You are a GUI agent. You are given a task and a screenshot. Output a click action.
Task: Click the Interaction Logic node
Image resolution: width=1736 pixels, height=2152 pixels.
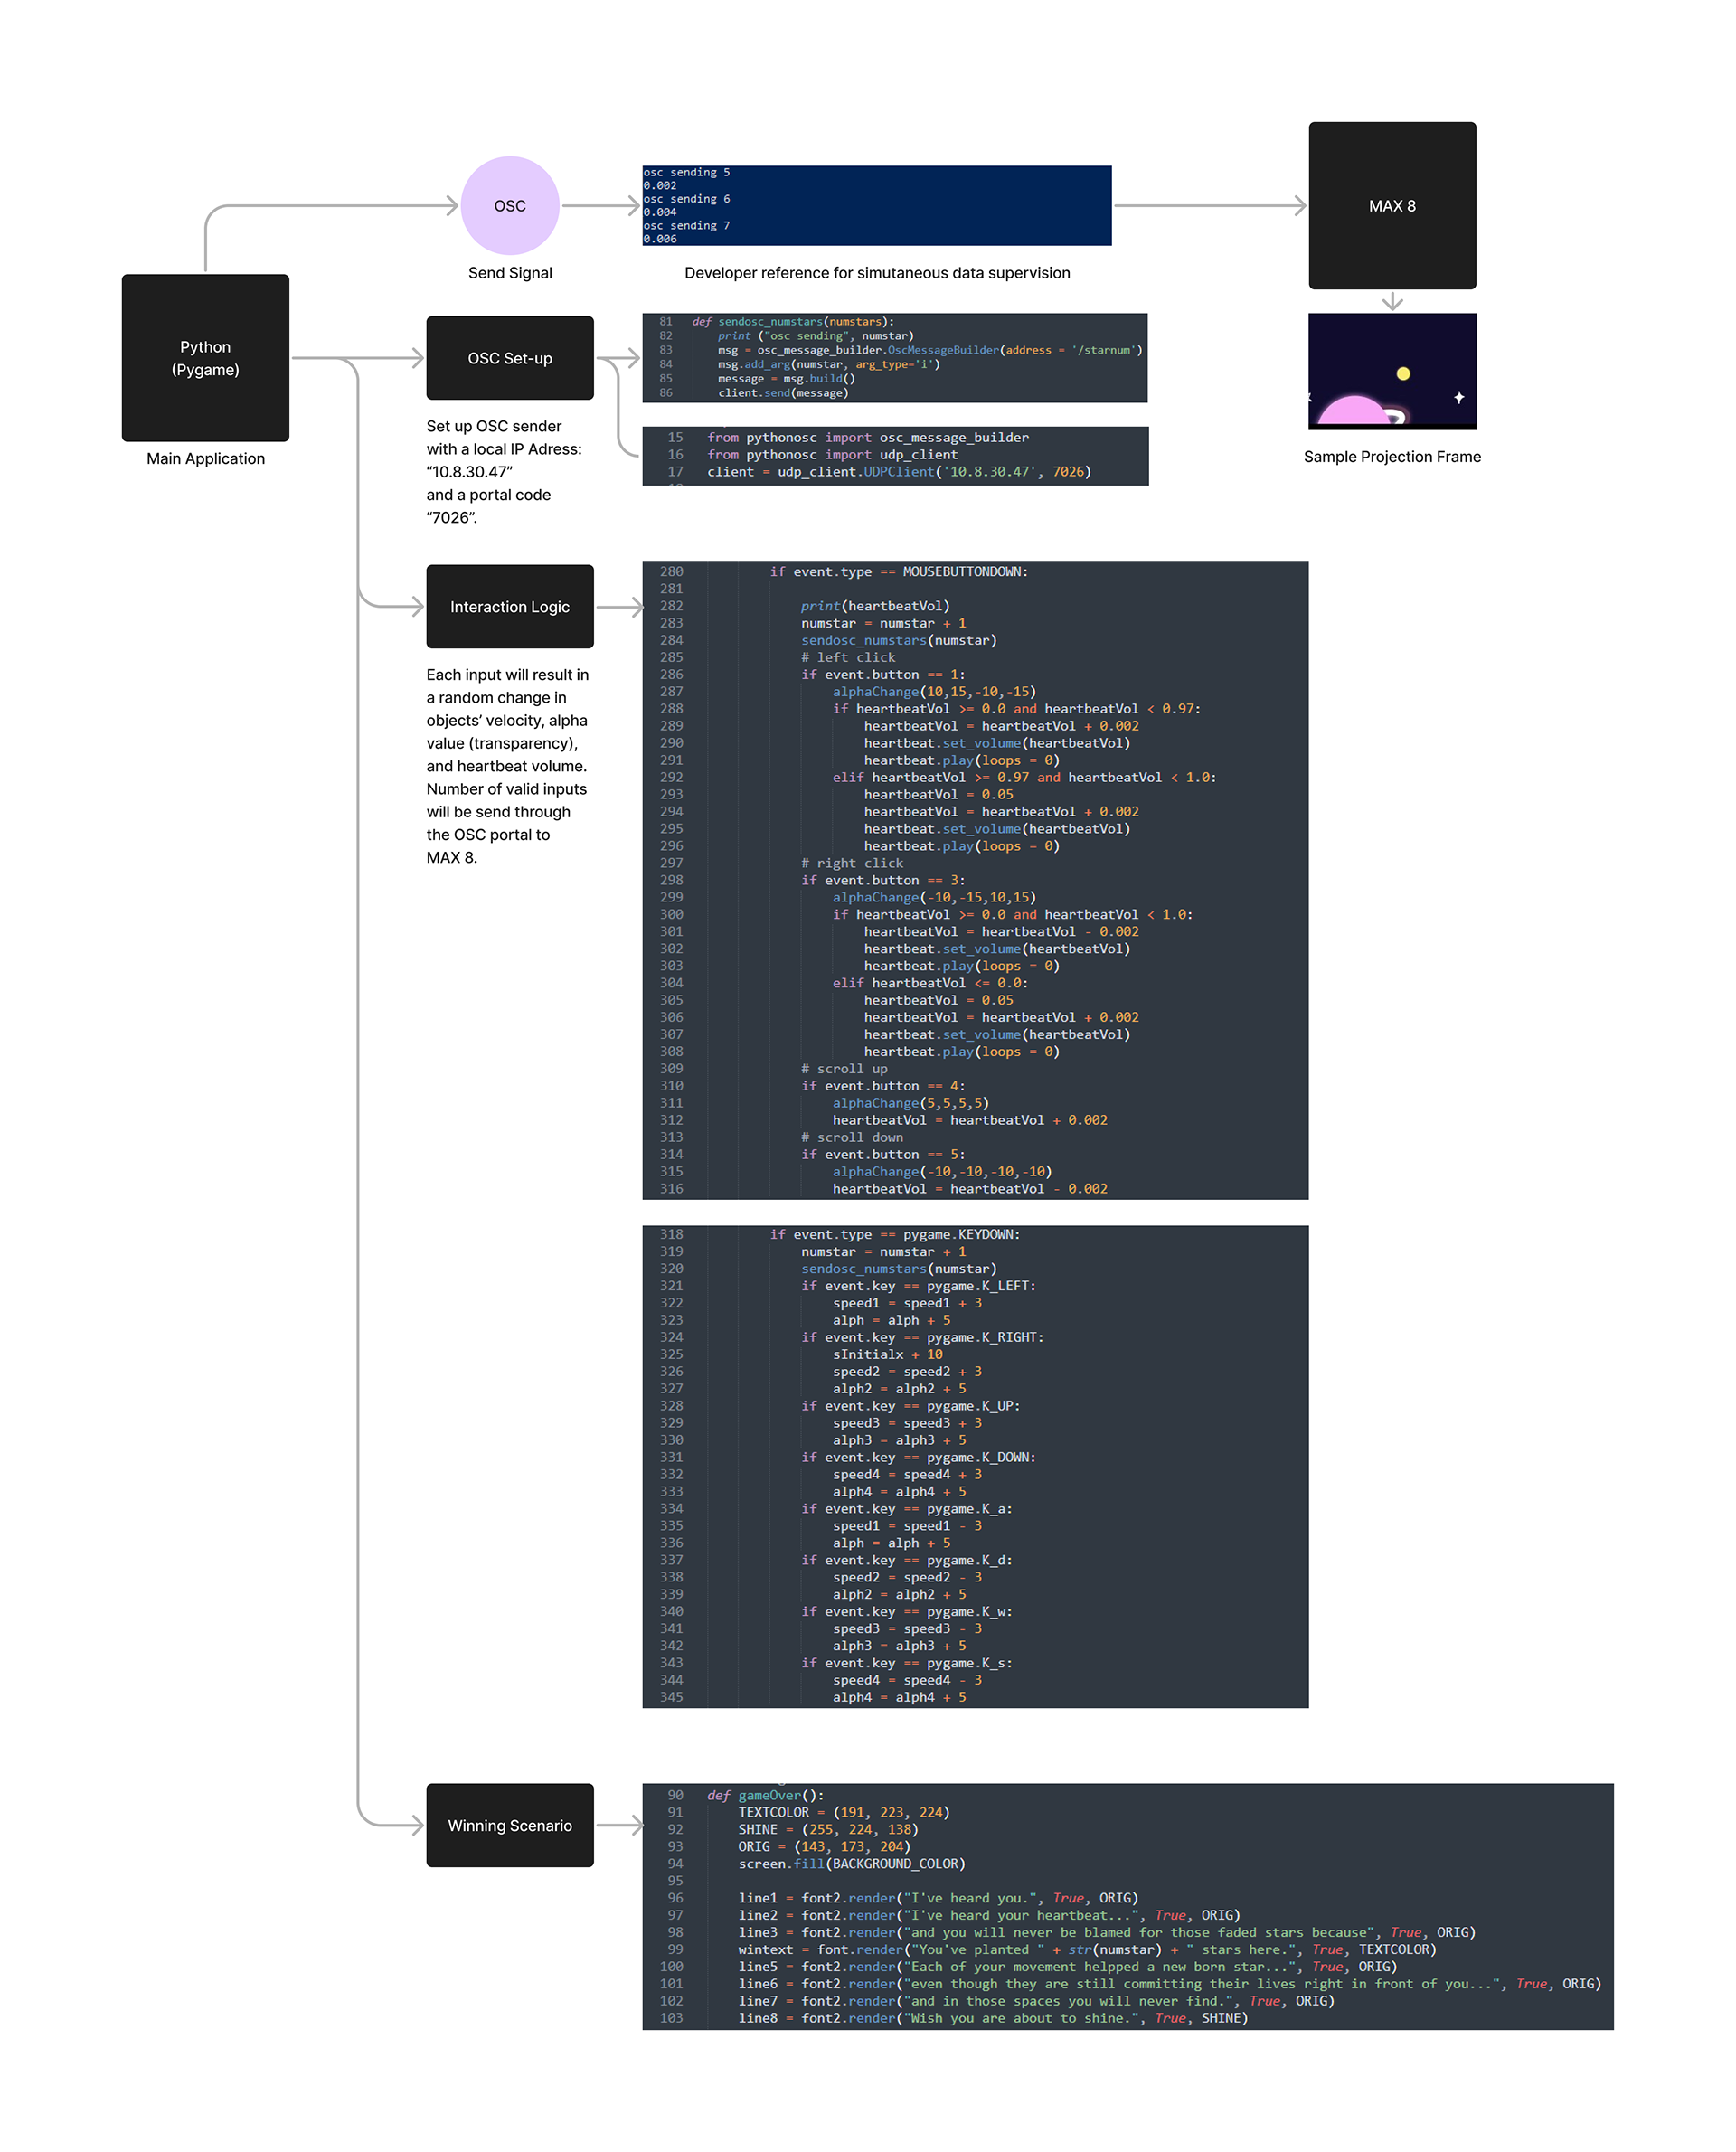(x=509, y=606)
